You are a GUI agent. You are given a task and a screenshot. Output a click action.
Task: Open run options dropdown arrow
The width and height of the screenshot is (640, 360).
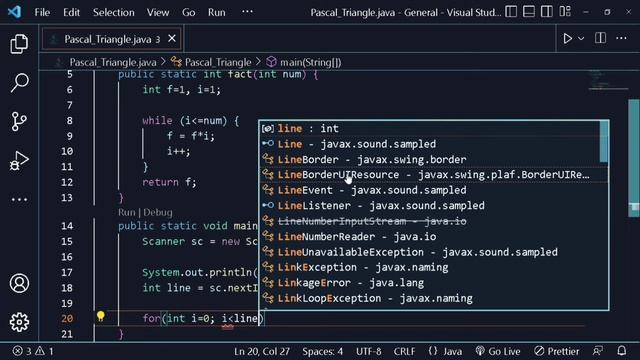click(x=581, y=38)
